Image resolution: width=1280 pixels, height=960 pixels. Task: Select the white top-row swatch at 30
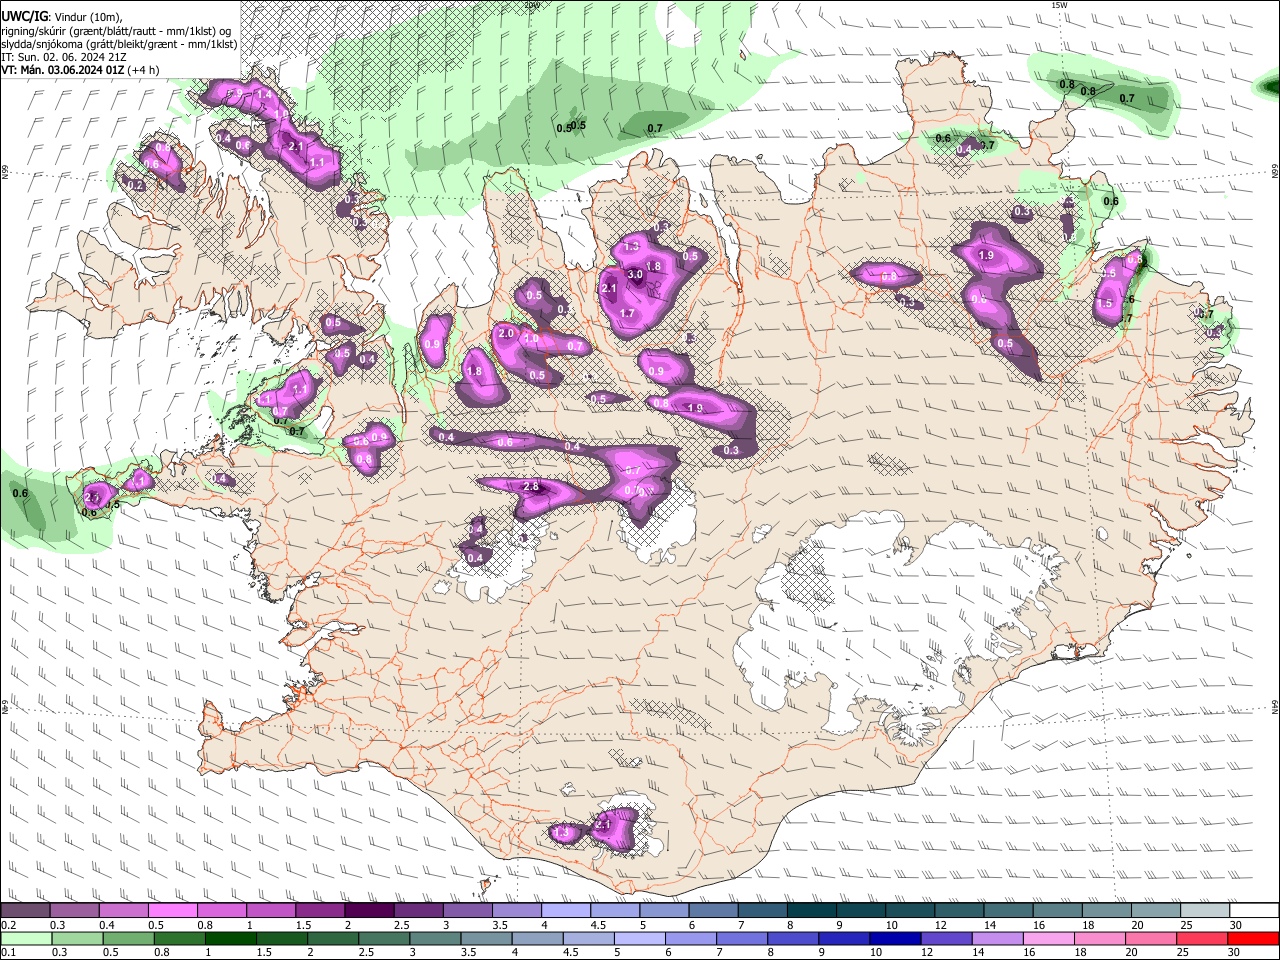pyautogui.click(x=1254, y=911)
